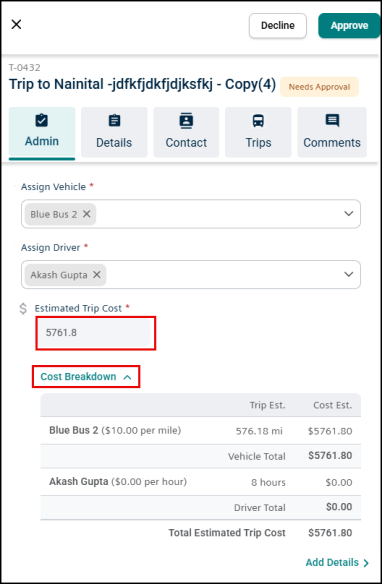Open the Assign Driver dropdown arrow
382x584 pixels.
(x=348, y=274)
